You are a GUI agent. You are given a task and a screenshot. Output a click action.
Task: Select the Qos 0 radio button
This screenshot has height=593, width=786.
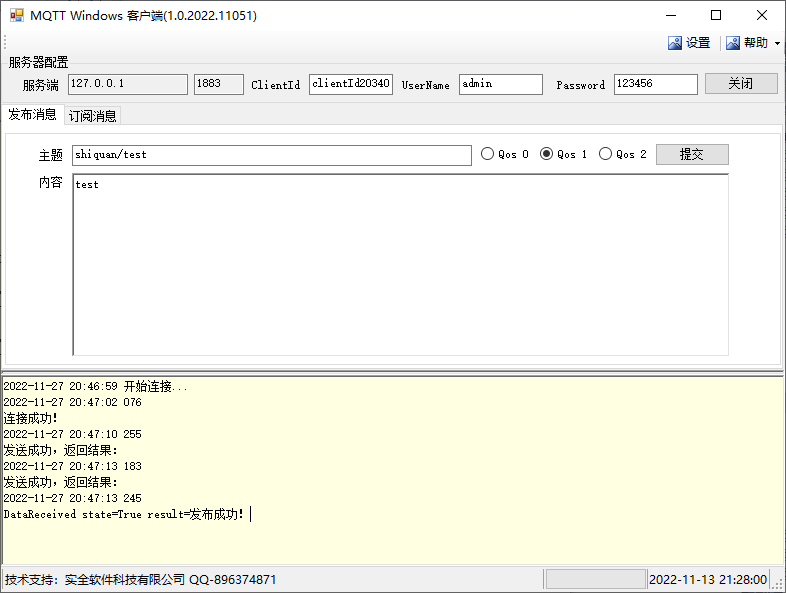(x=505, y=154)
